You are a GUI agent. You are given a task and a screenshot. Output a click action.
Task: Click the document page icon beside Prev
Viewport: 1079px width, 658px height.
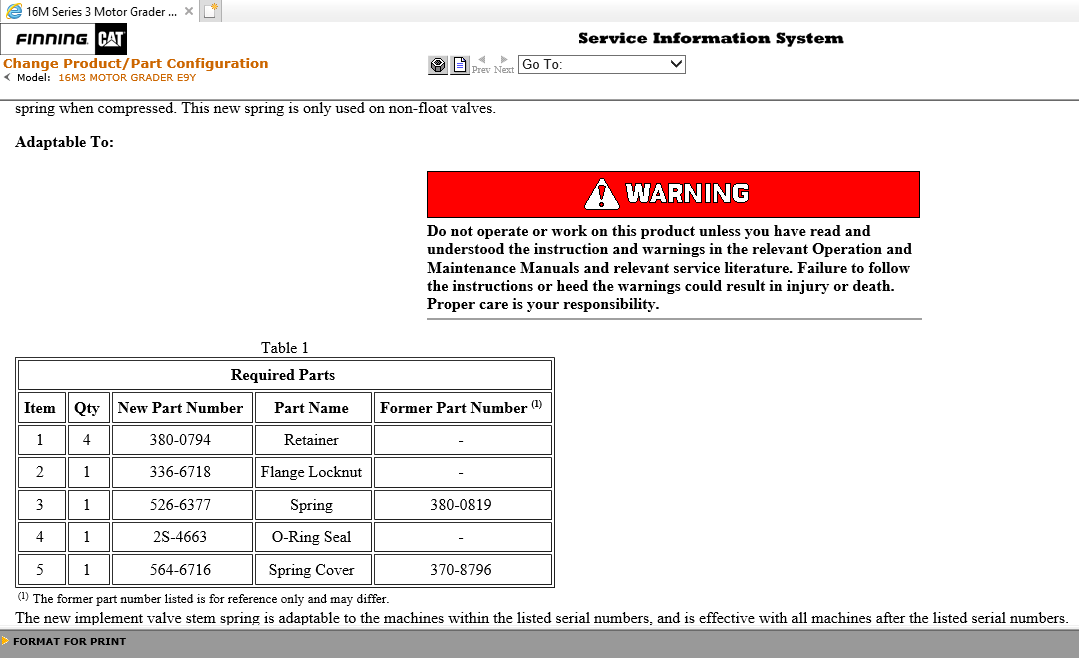point(460,65)
